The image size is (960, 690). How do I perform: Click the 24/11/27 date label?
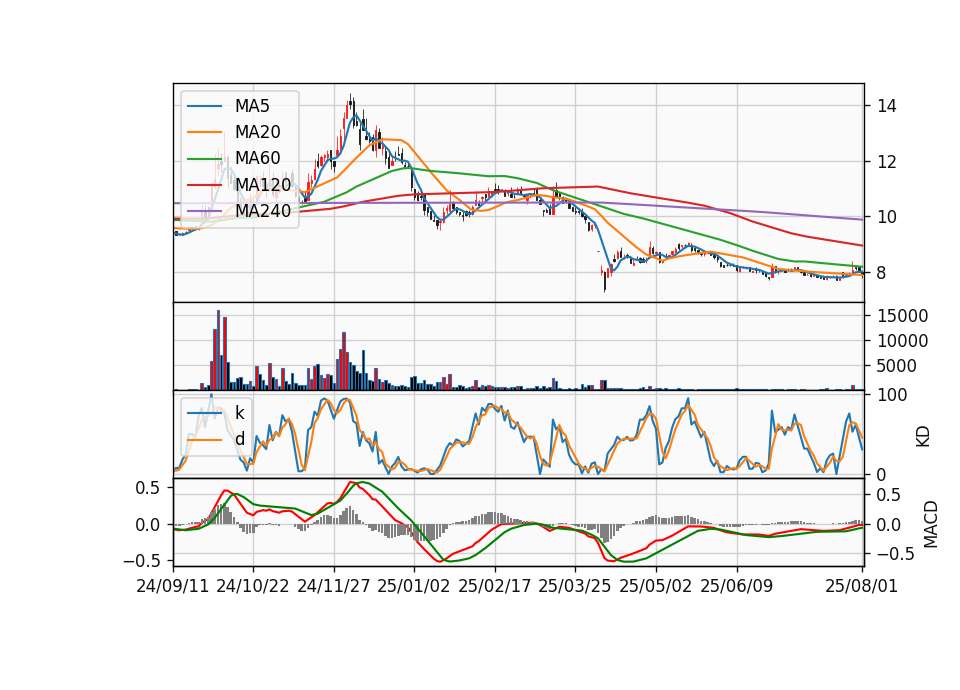pos(334,586)
